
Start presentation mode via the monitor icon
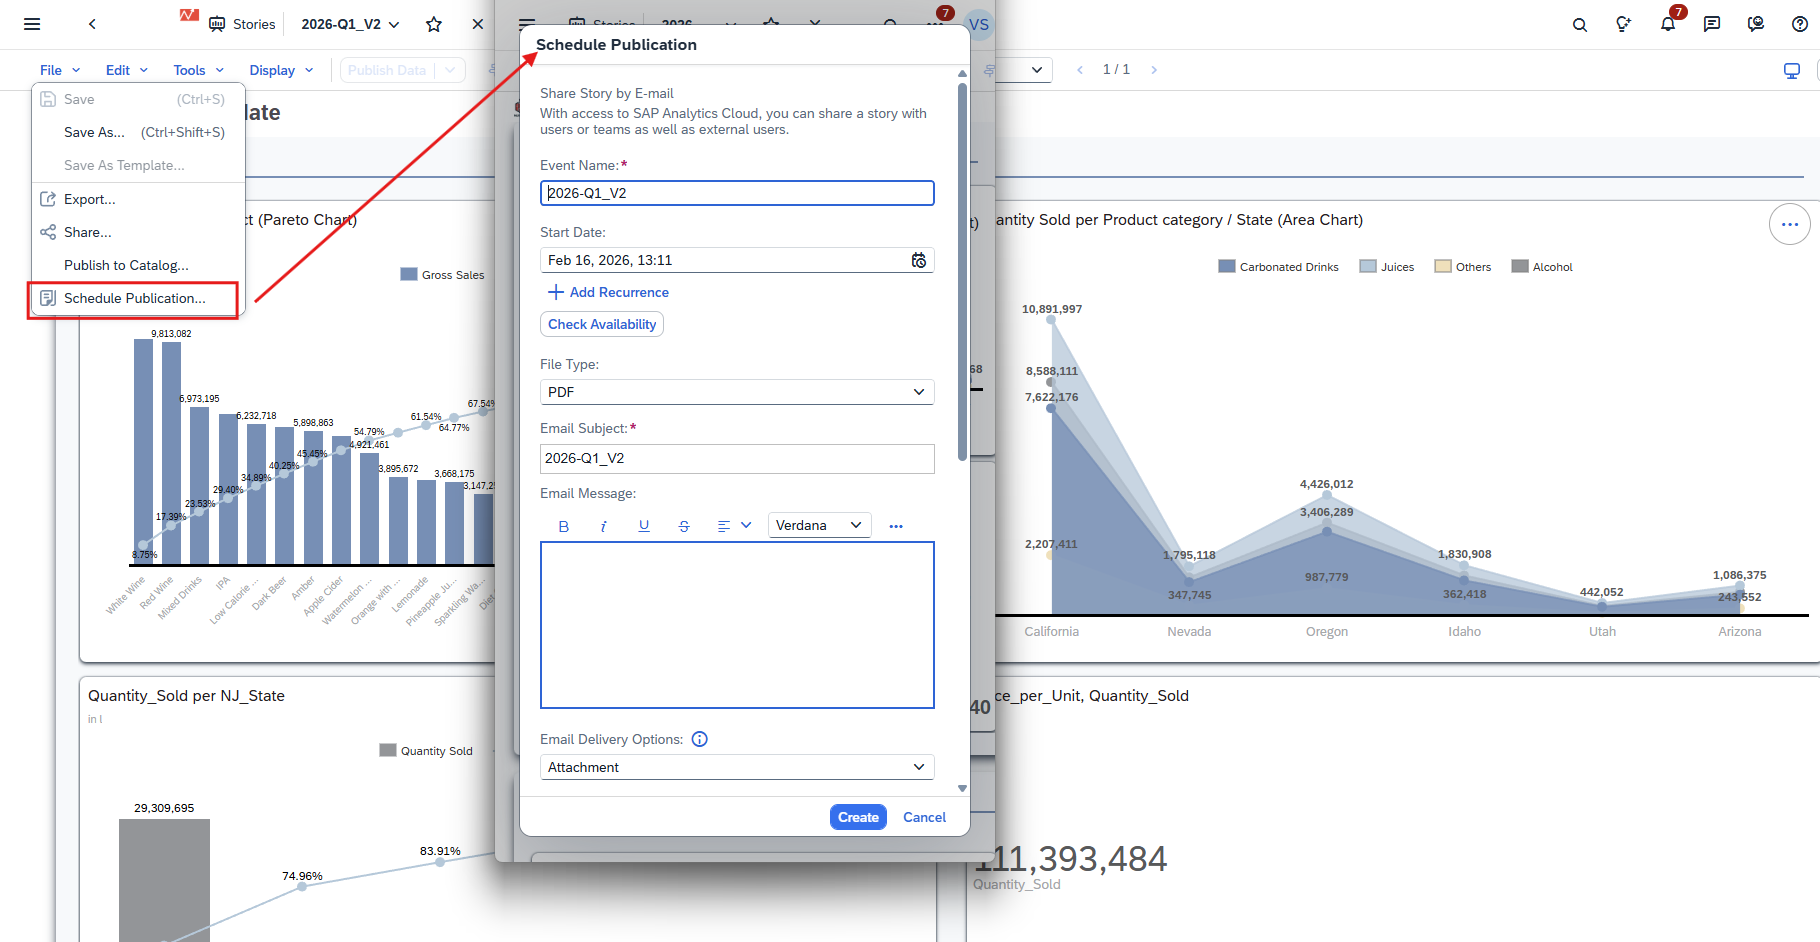tap(1792, 70)
